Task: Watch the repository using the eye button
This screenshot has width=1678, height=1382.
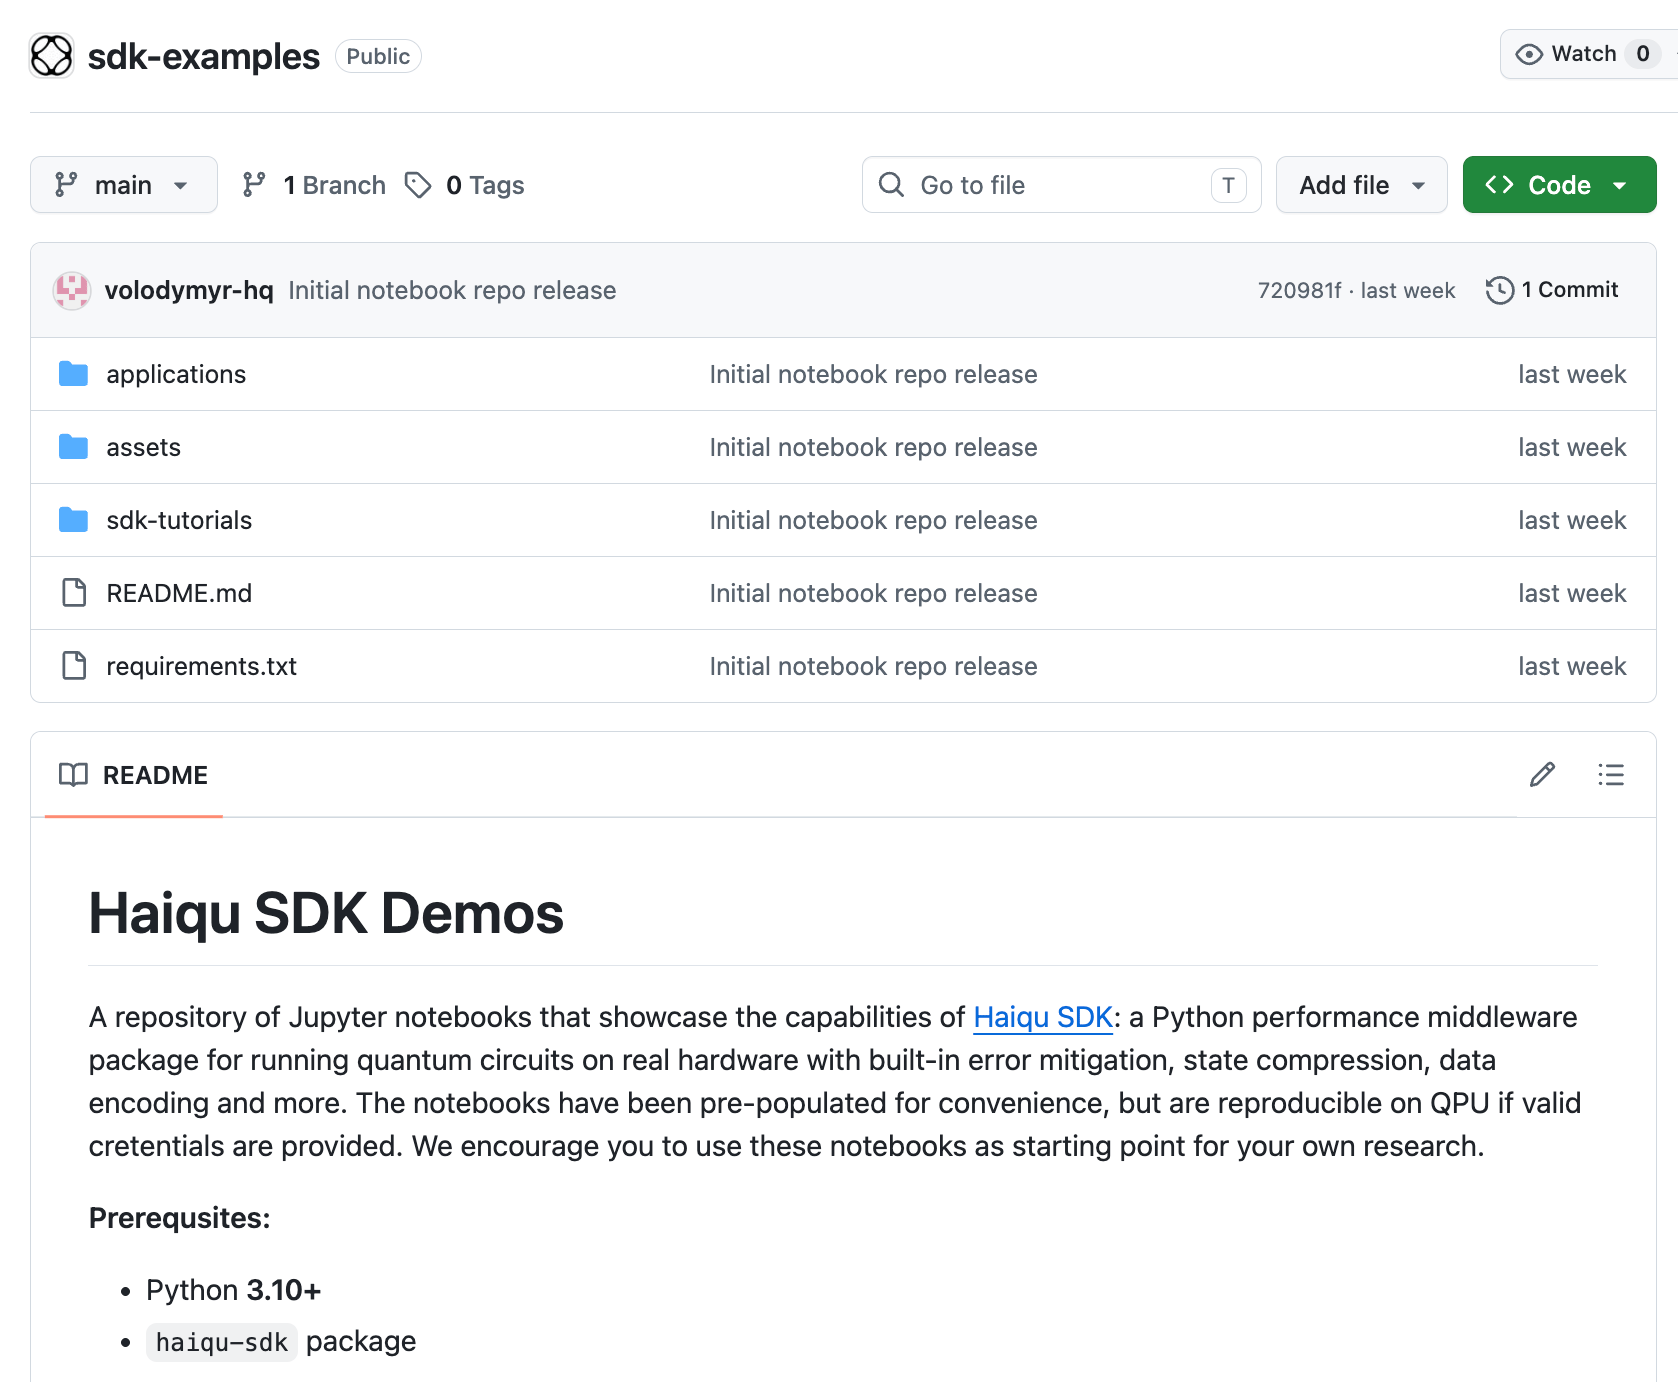Action: (x=1588, y=54)
